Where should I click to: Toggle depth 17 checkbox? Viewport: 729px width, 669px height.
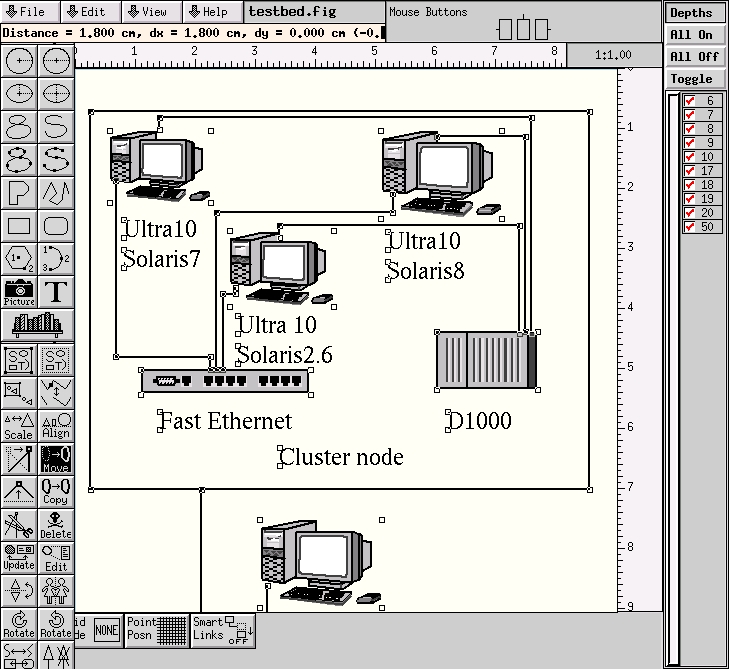point(690,171)
